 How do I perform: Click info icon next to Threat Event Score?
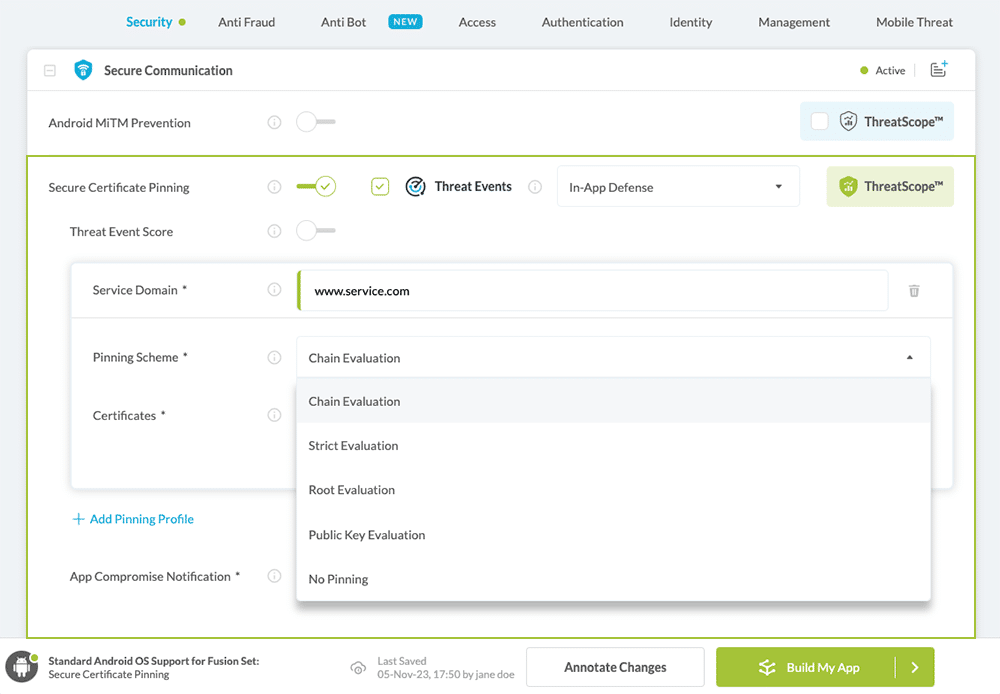274,232
